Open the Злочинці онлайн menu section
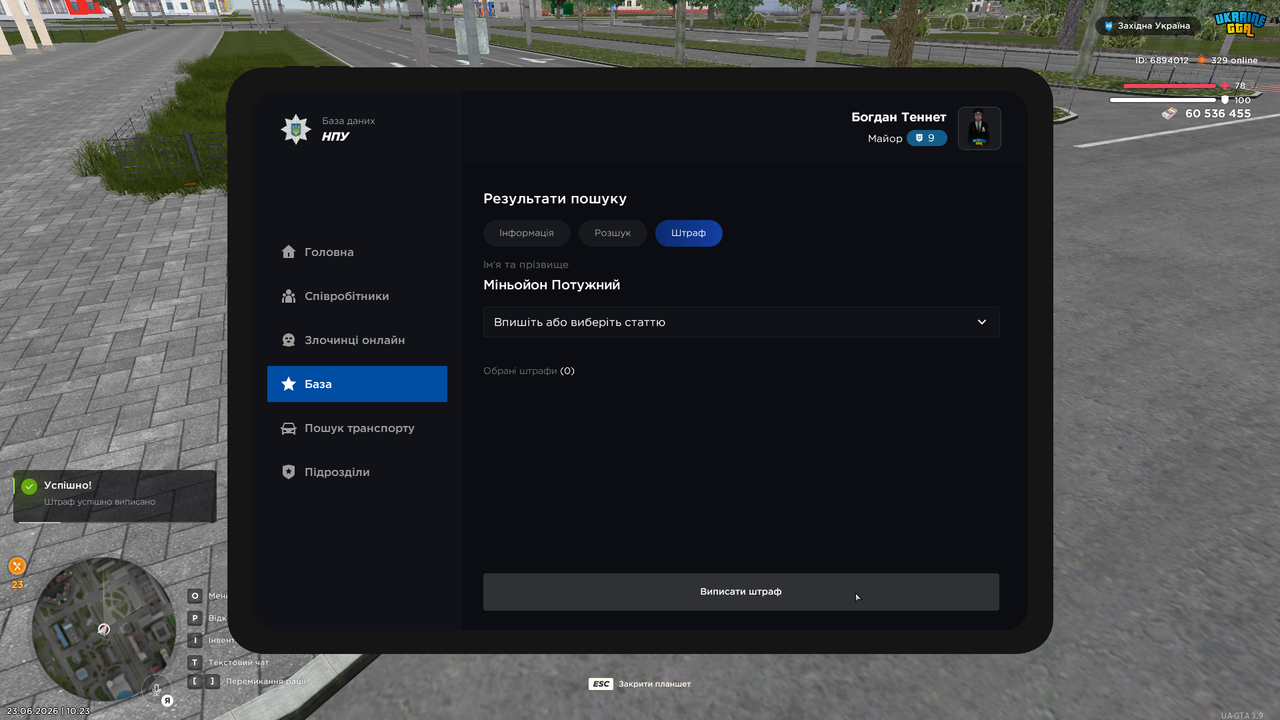 point(357,340)
